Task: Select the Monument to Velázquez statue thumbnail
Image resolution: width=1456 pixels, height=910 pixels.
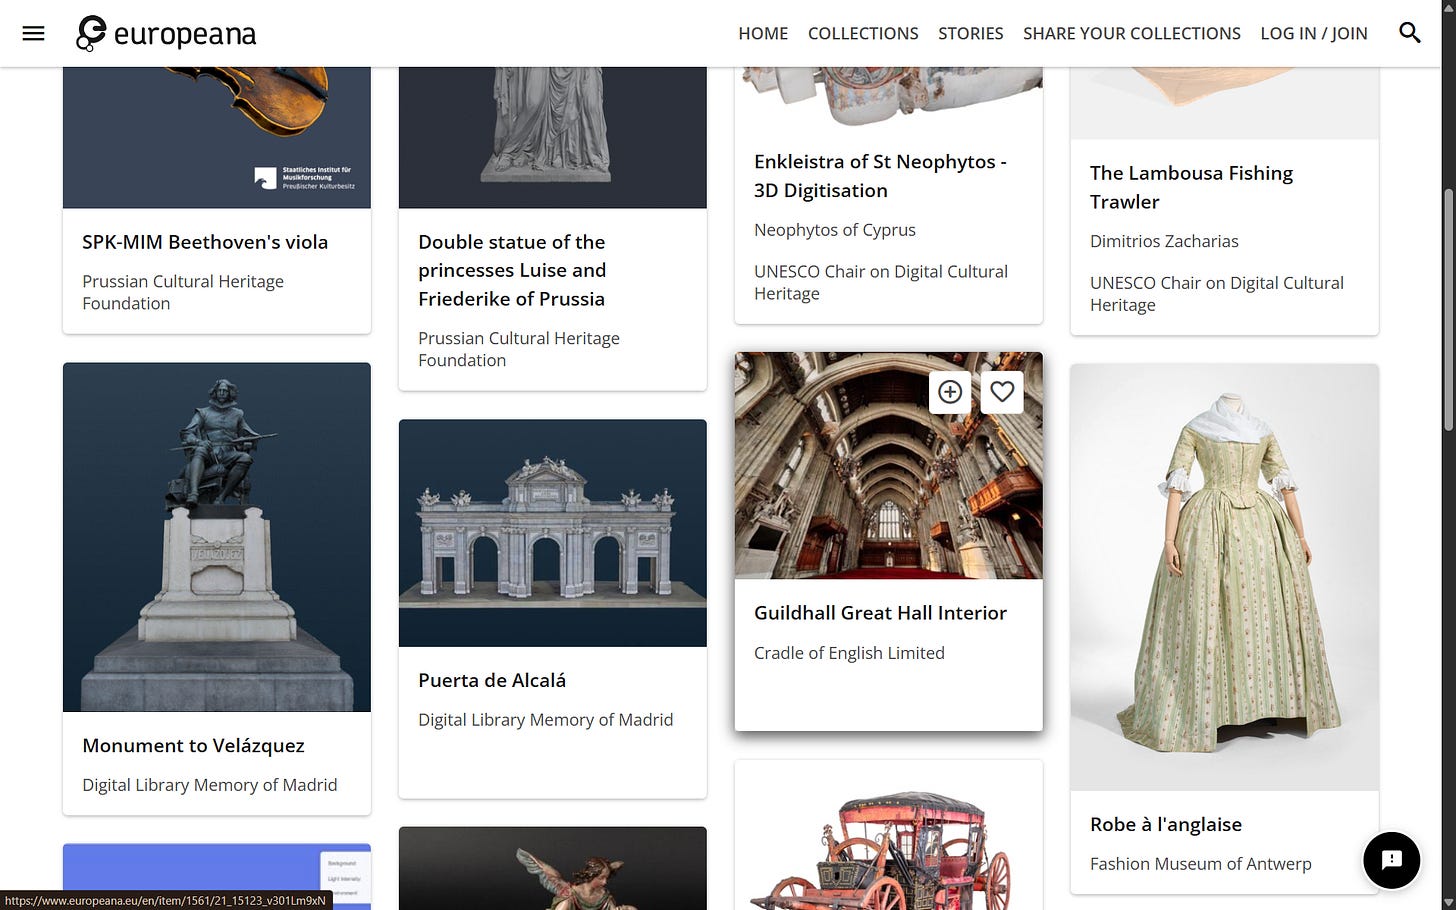Action: coord(217,537)
